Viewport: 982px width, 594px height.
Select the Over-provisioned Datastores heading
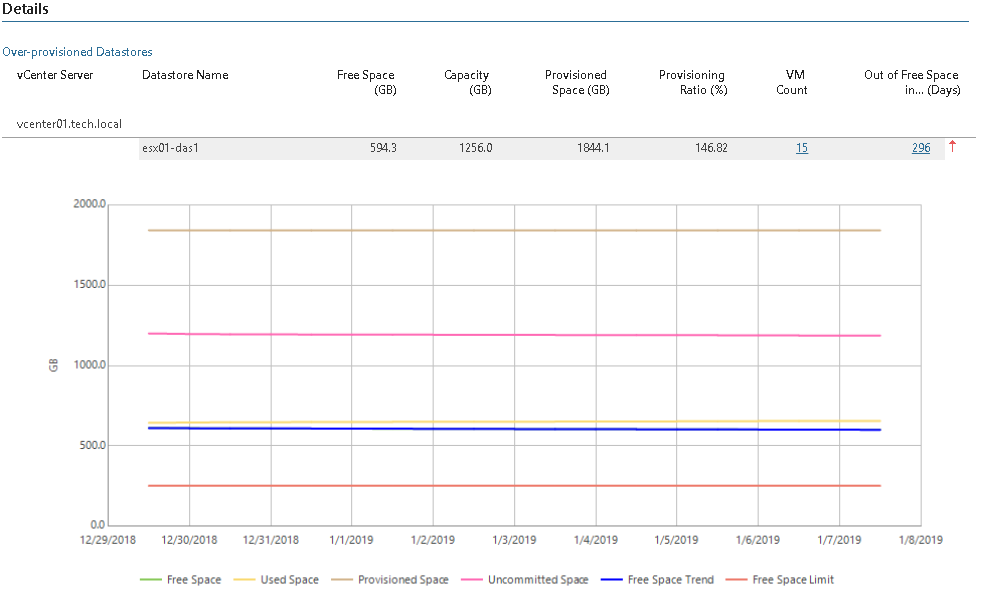coord(77,52)
